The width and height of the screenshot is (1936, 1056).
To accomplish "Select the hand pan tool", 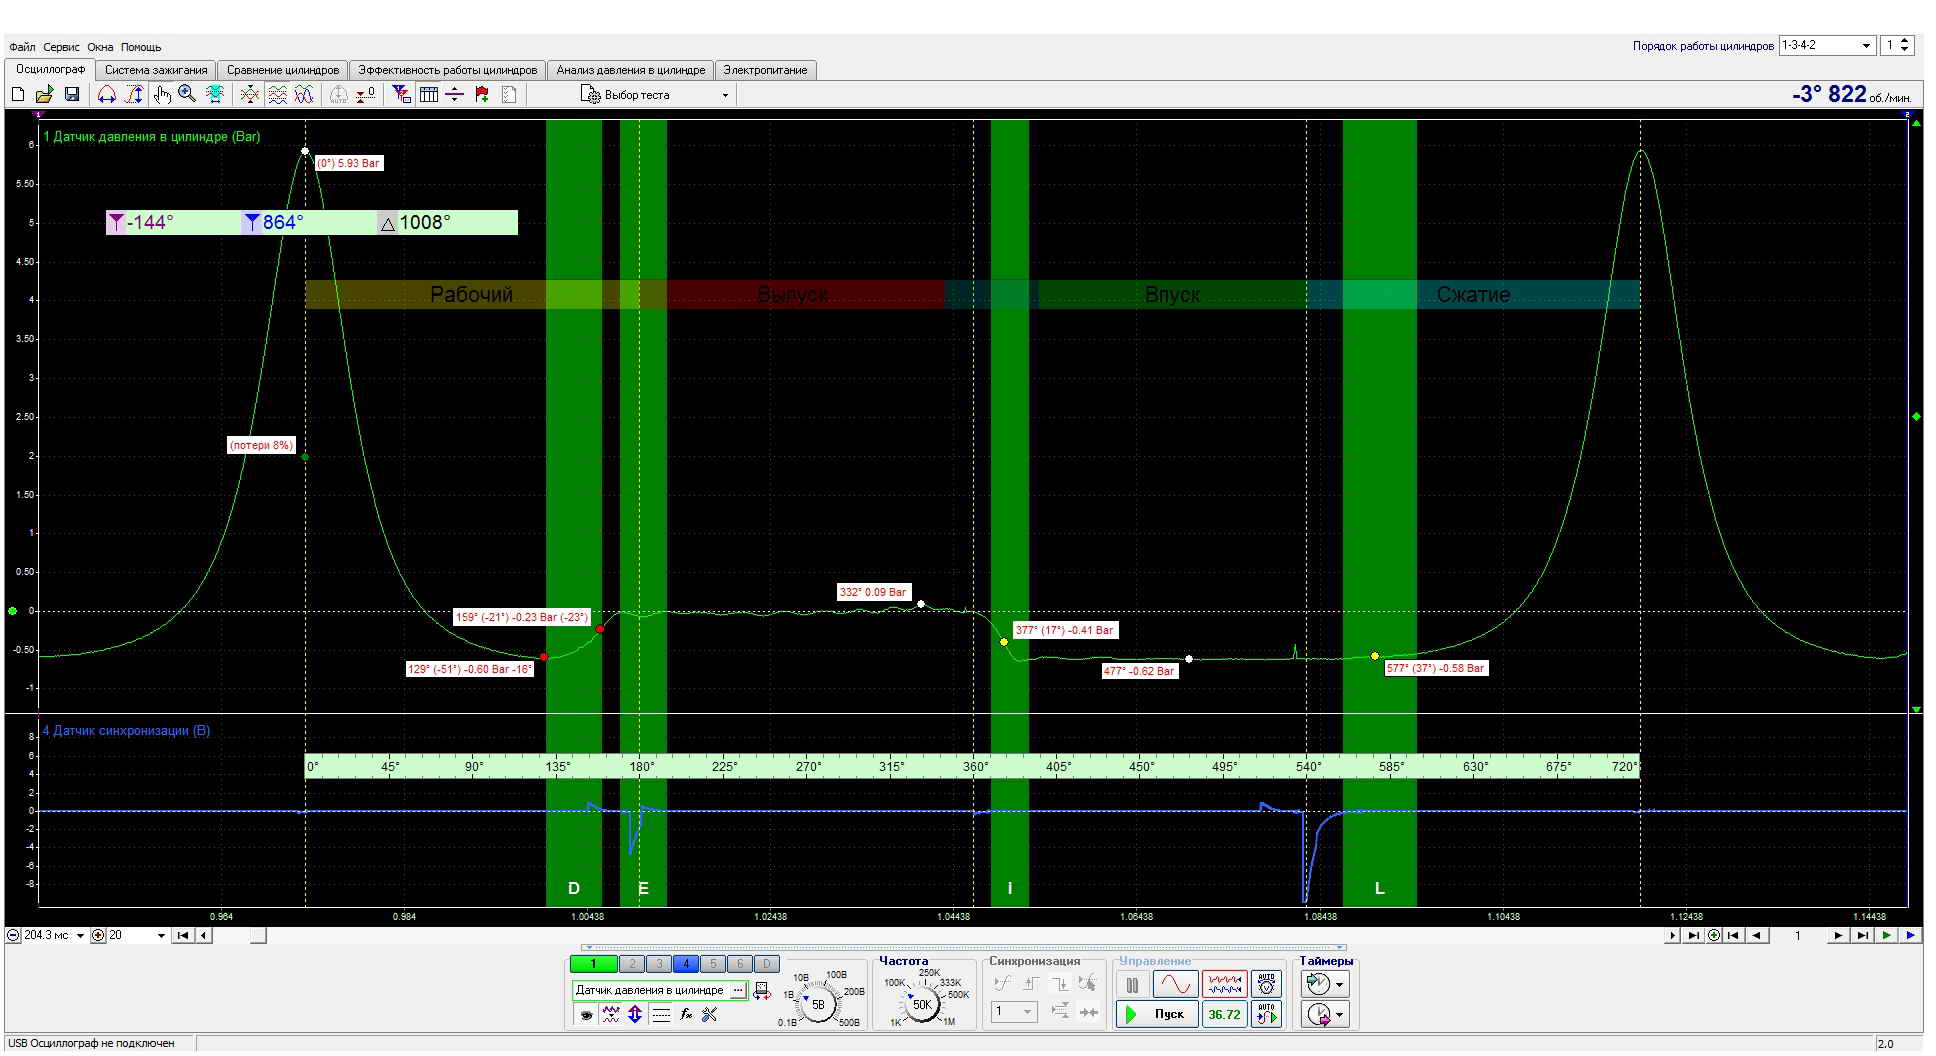I will (162, 95).
